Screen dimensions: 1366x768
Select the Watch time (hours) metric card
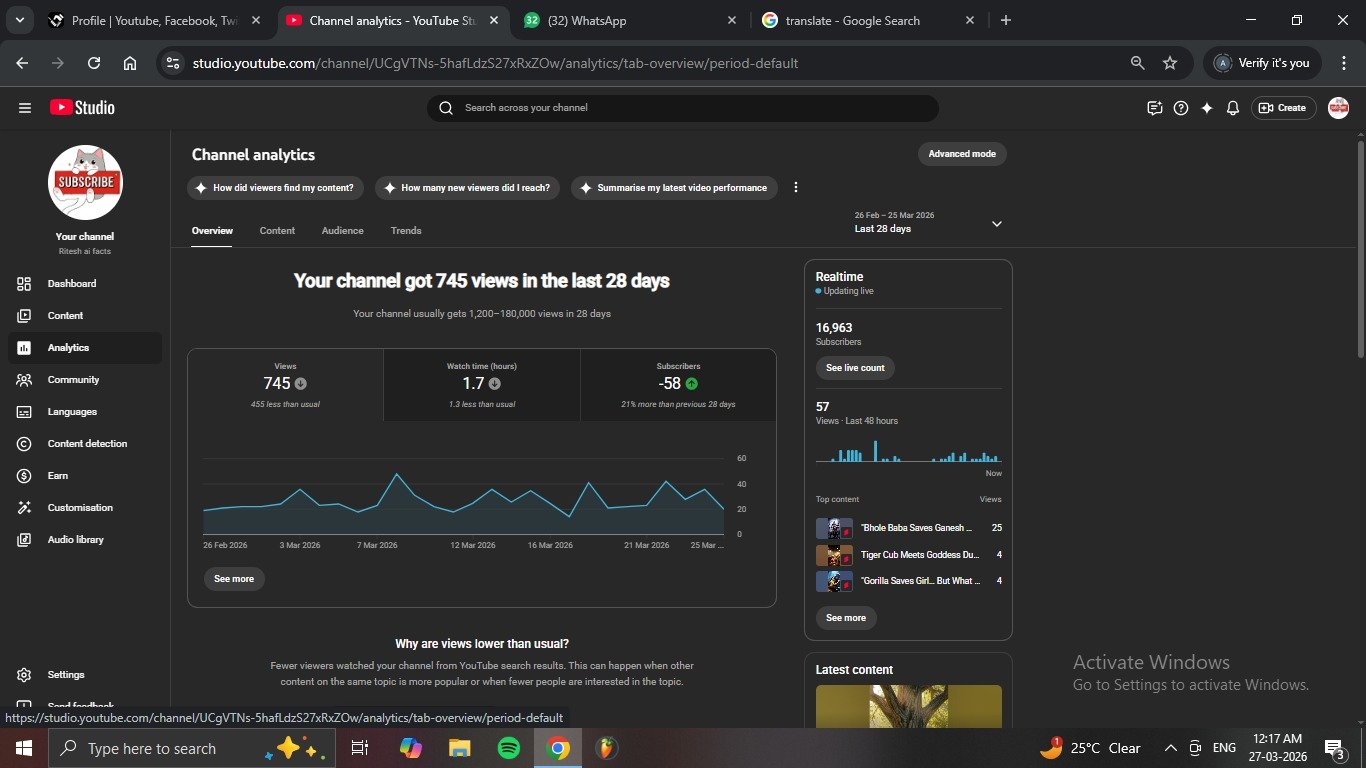[481, 385]
